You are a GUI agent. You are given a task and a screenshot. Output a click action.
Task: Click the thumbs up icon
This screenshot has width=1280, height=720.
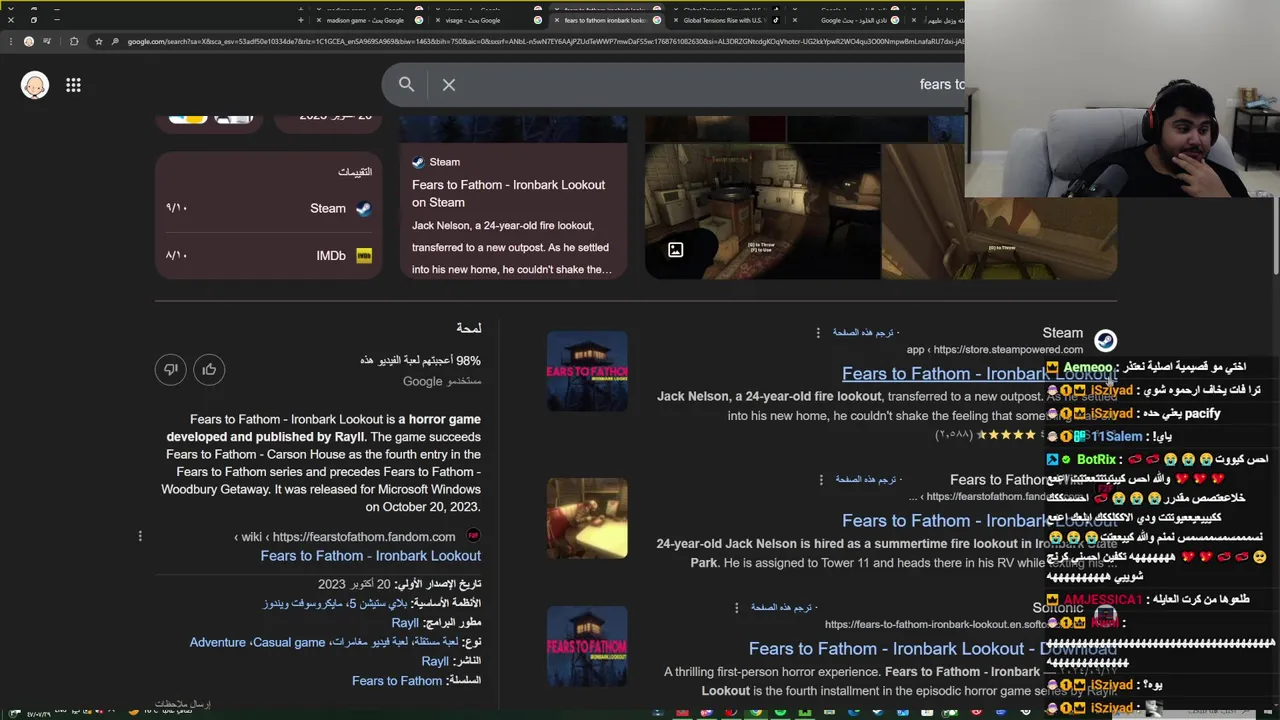coord(209,370)
